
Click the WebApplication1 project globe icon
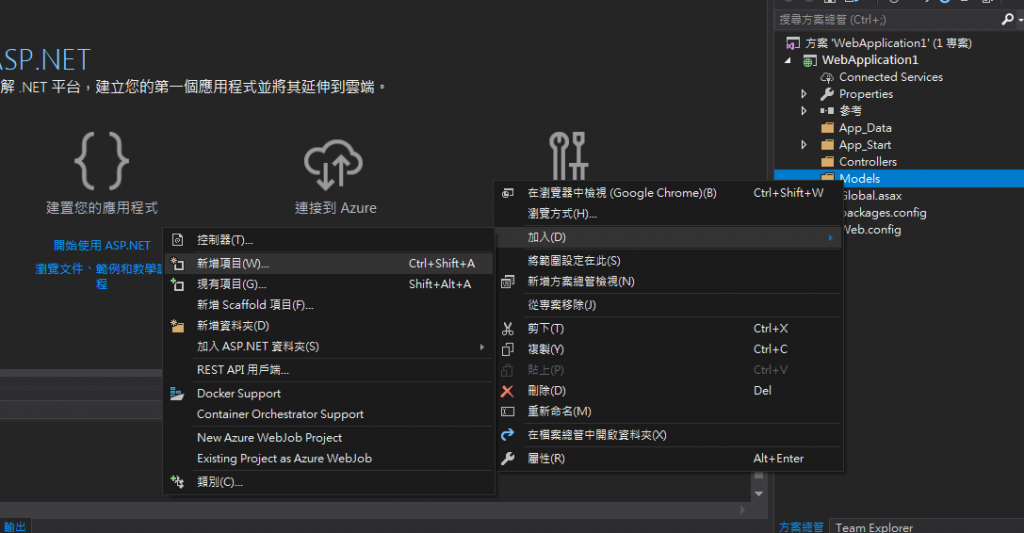coord(810,60)
